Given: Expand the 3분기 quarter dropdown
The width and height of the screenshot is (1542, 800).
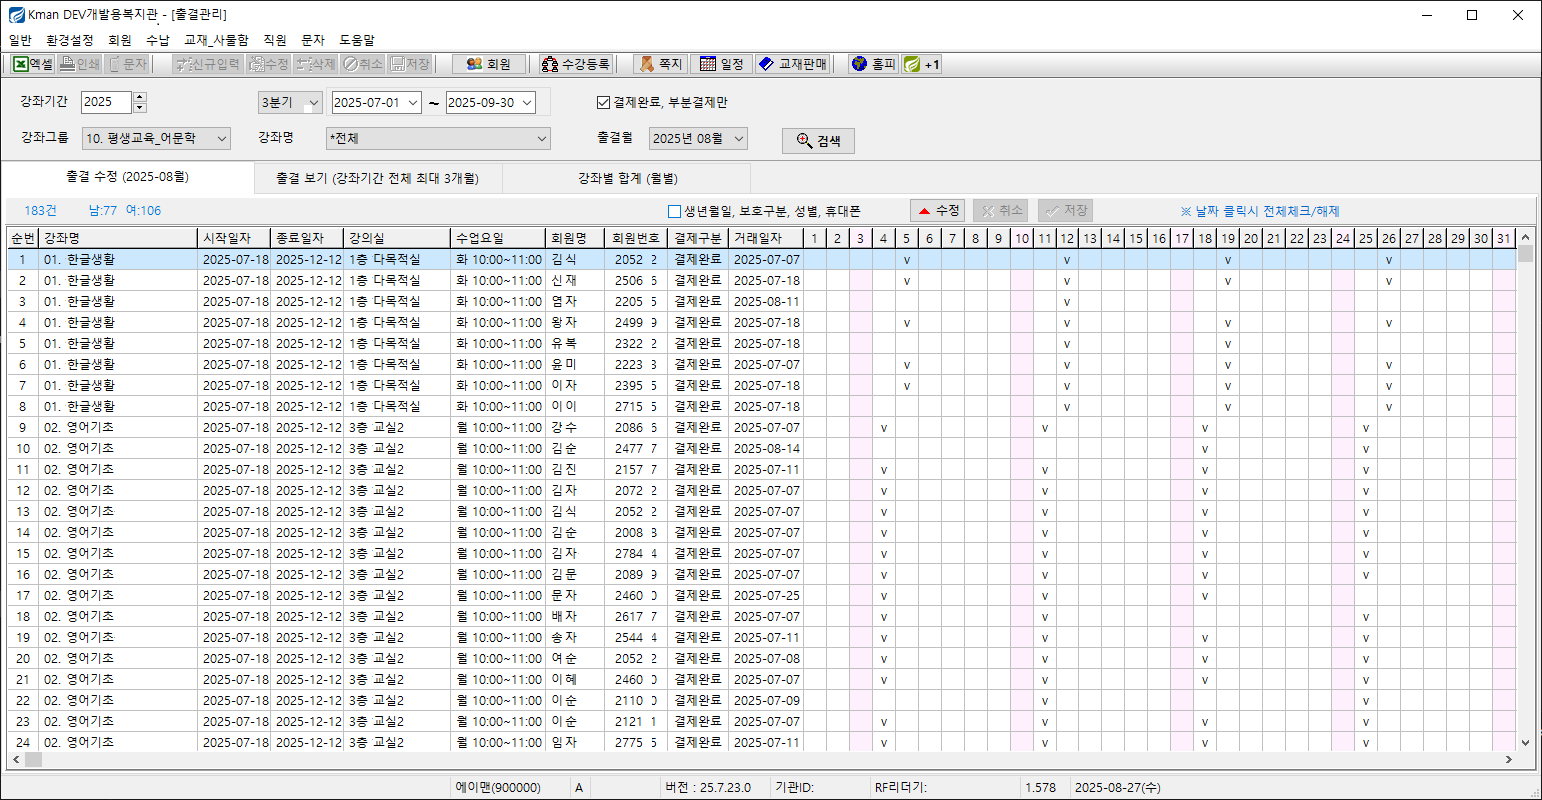Looking at the screenshot, I should coord(313,103).
